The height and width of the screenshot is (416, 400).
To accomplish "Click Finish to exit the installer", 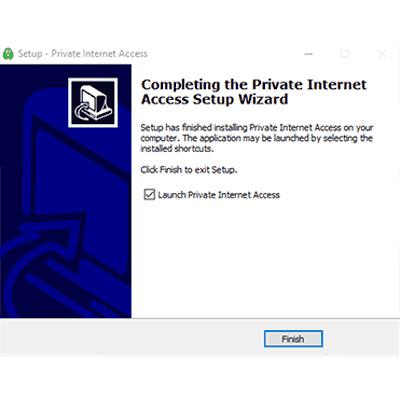I will 293,339.
